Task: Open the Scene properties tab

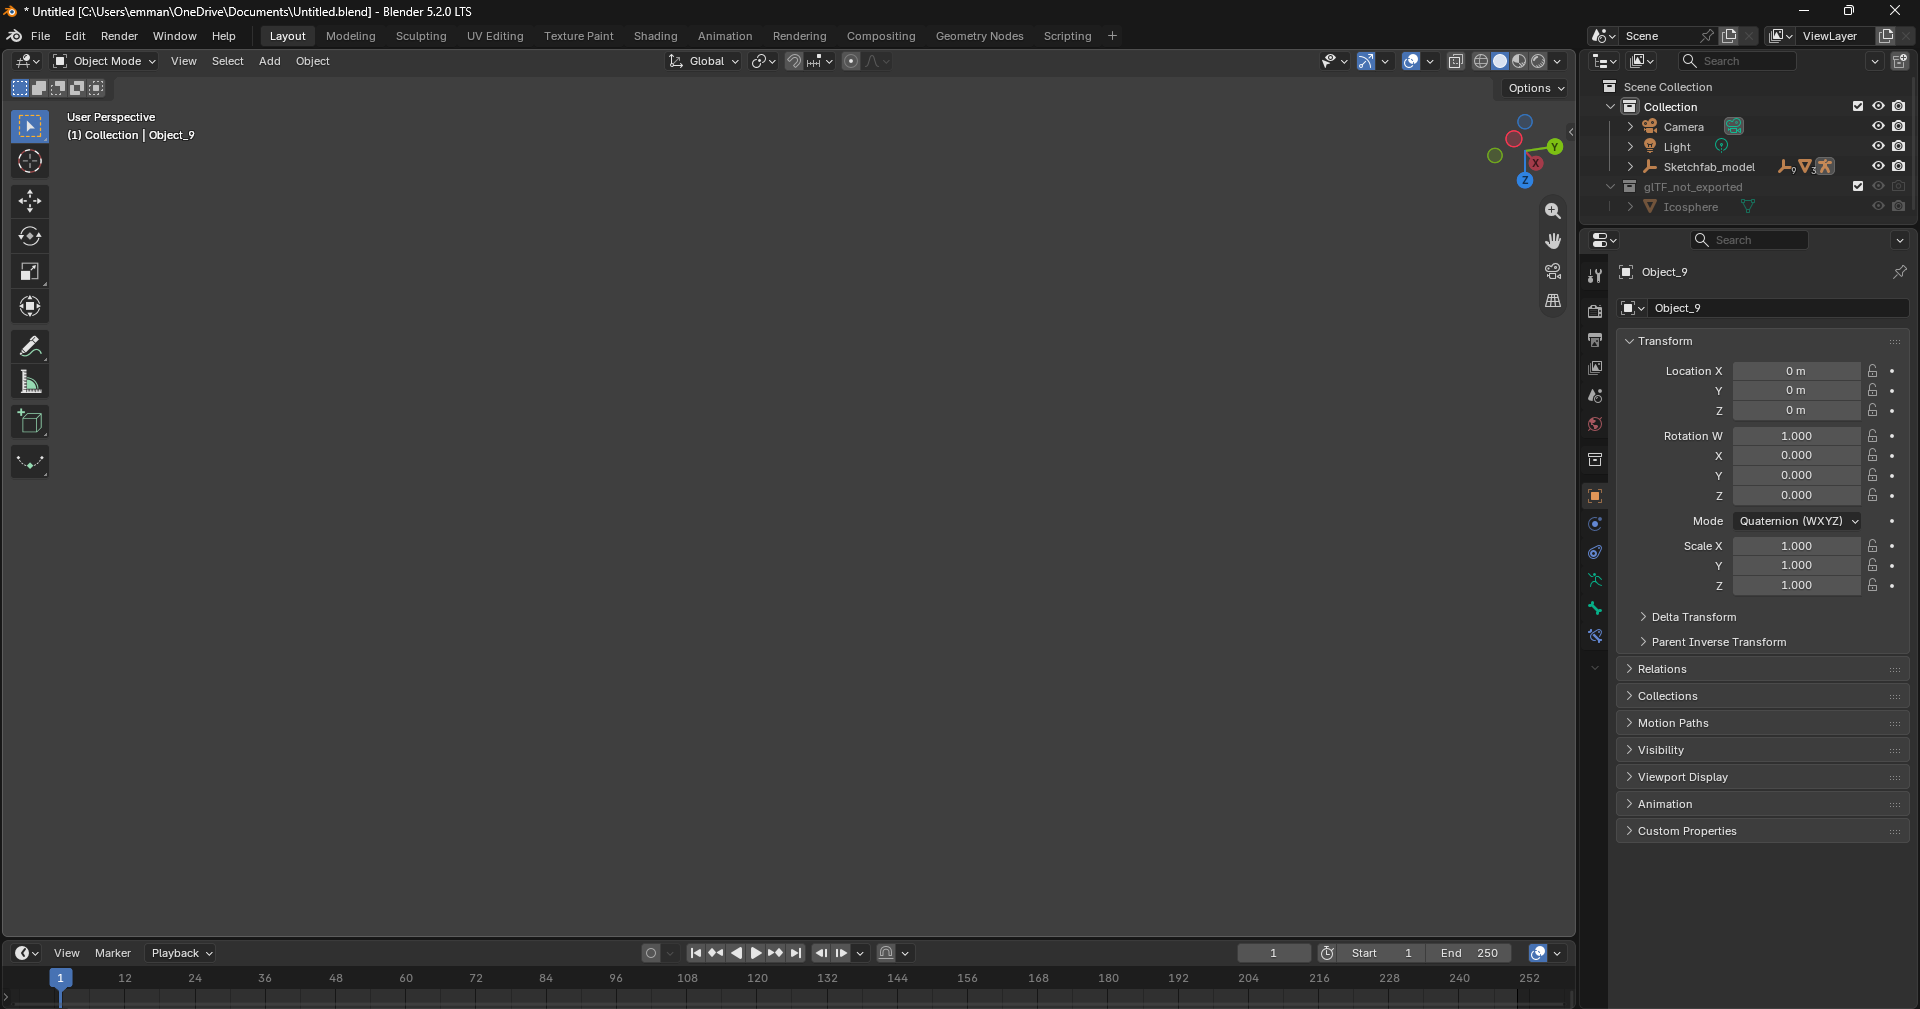Action: pos(1595,396)
